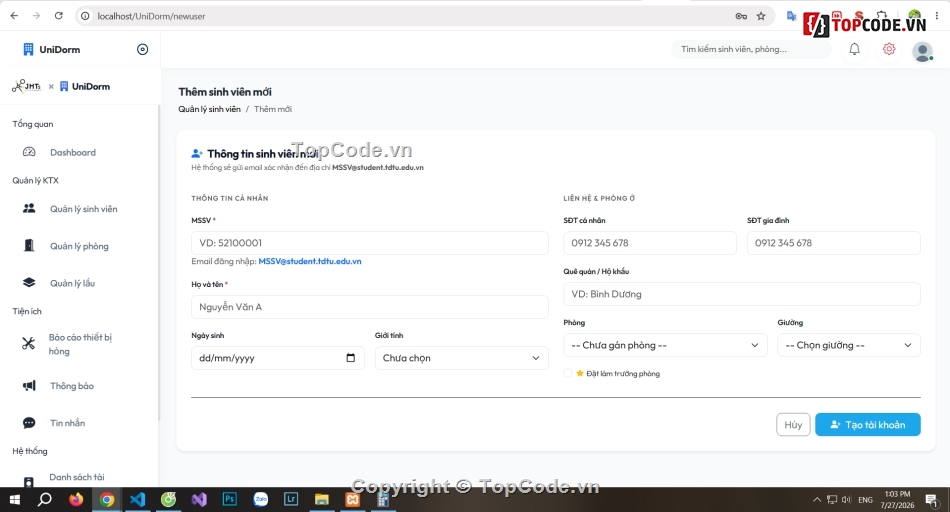
Task: Open the Phòng Chưa gán phòng dropdown
Action: pos(665,345)
